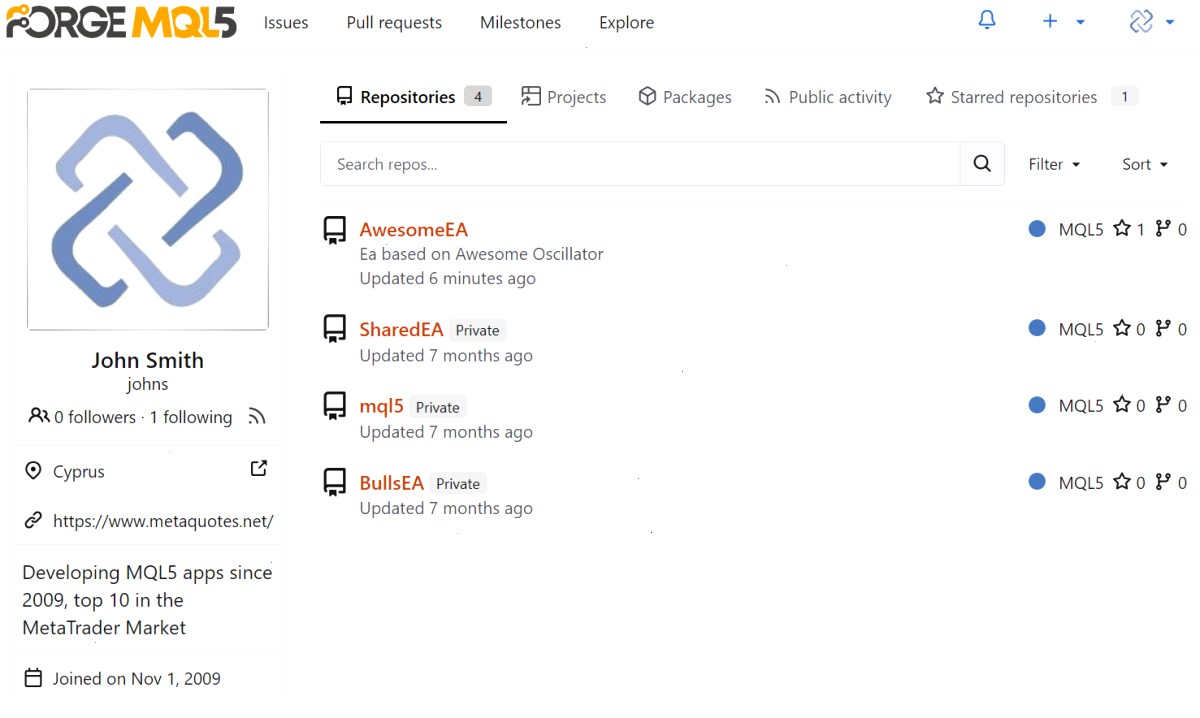Open the AwesomeEA repository
The height and width of the screenshot is (718, 1200).
414,230
